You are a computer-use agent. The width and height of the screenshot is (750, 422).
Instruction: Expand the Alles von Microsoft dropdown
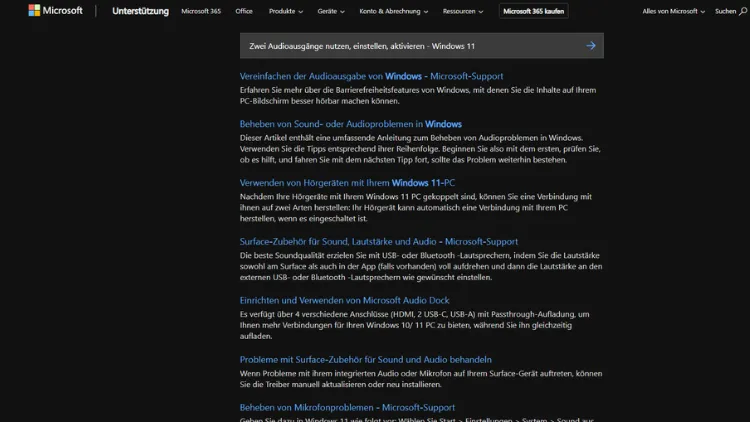point(673,11)
